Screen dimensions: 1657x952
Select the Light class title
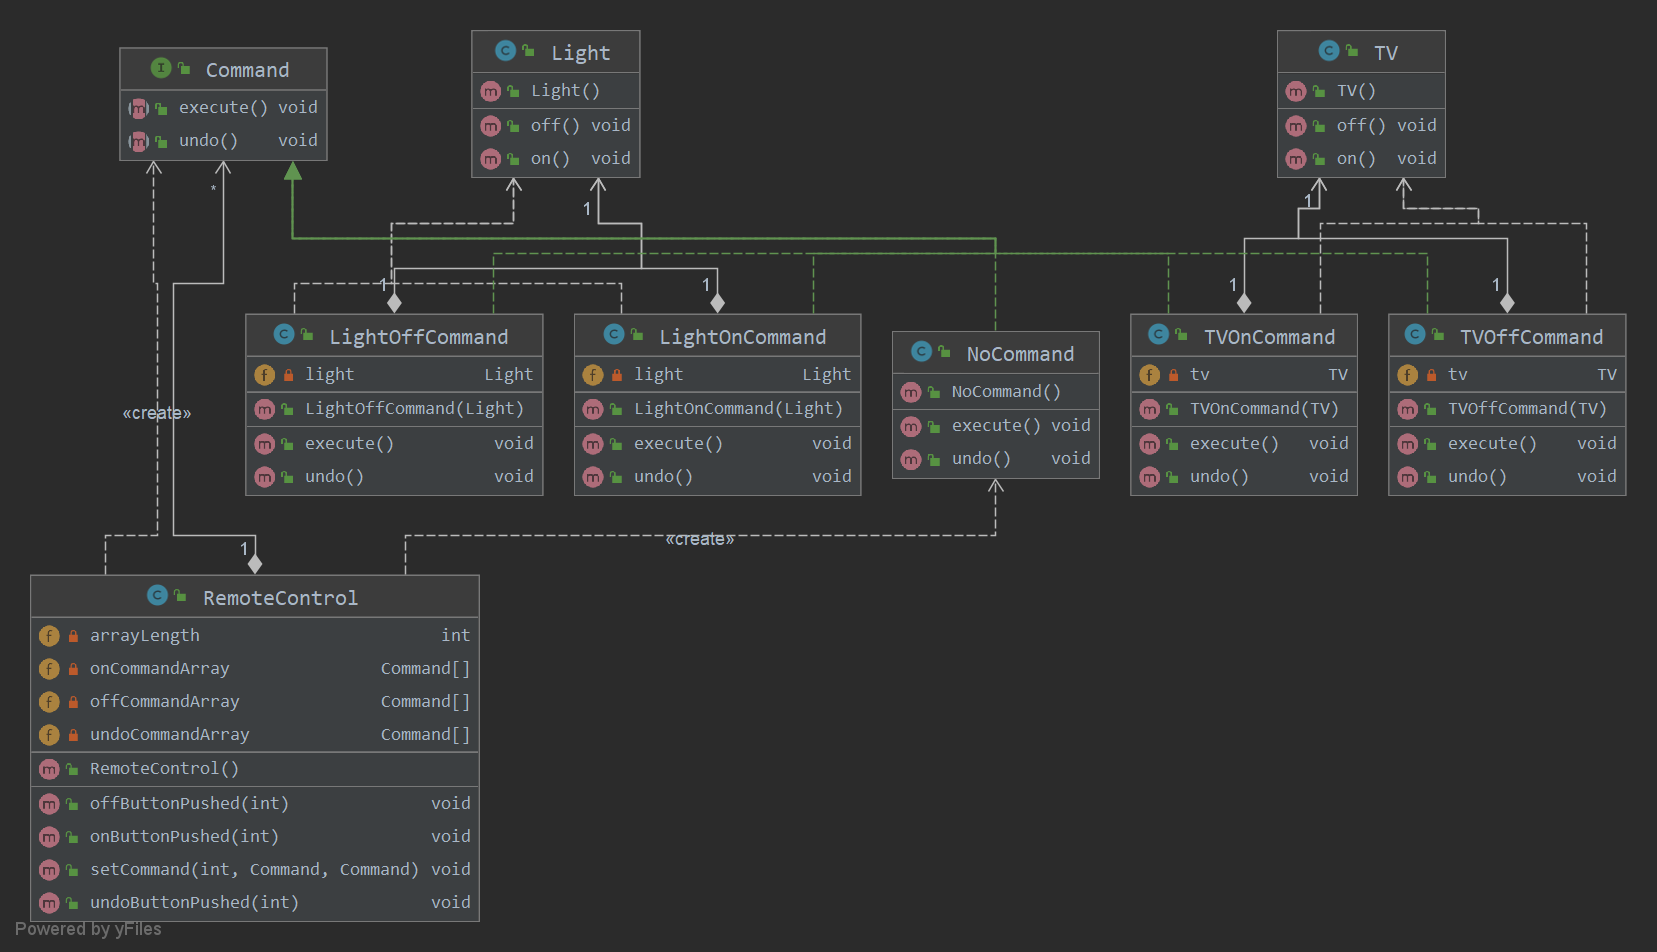point(580,53)
